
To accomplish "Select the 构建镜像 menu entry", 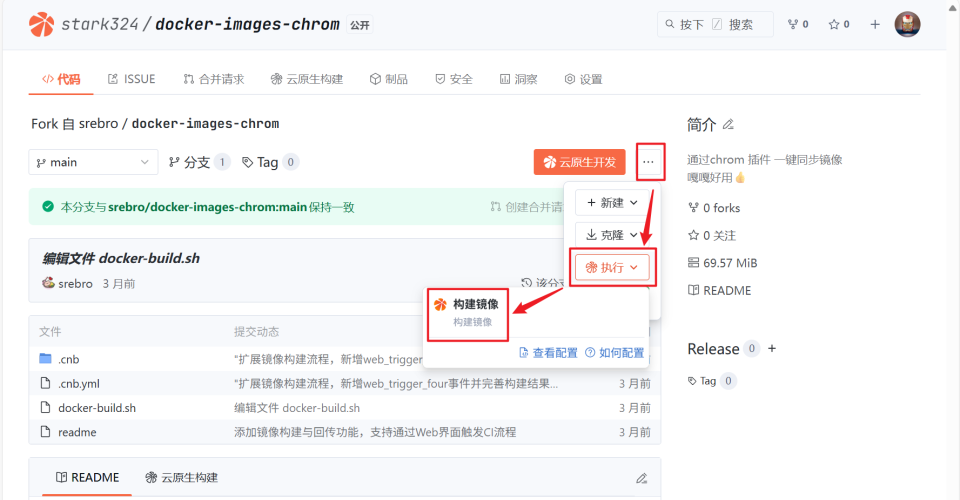I will pyautogui.click(x=468, y=313).
